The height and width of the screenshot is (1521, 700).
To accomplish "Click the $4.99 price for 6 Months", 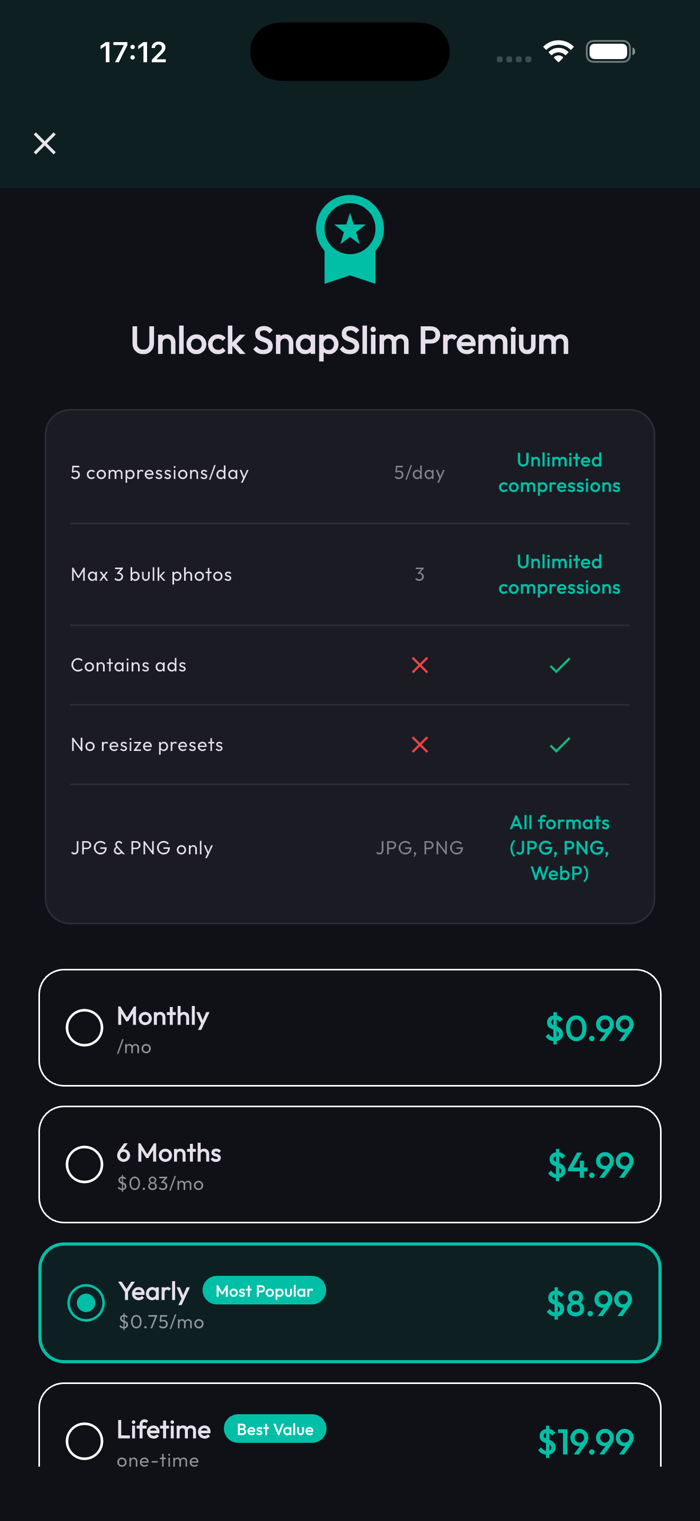I will tap(590, 1165).
